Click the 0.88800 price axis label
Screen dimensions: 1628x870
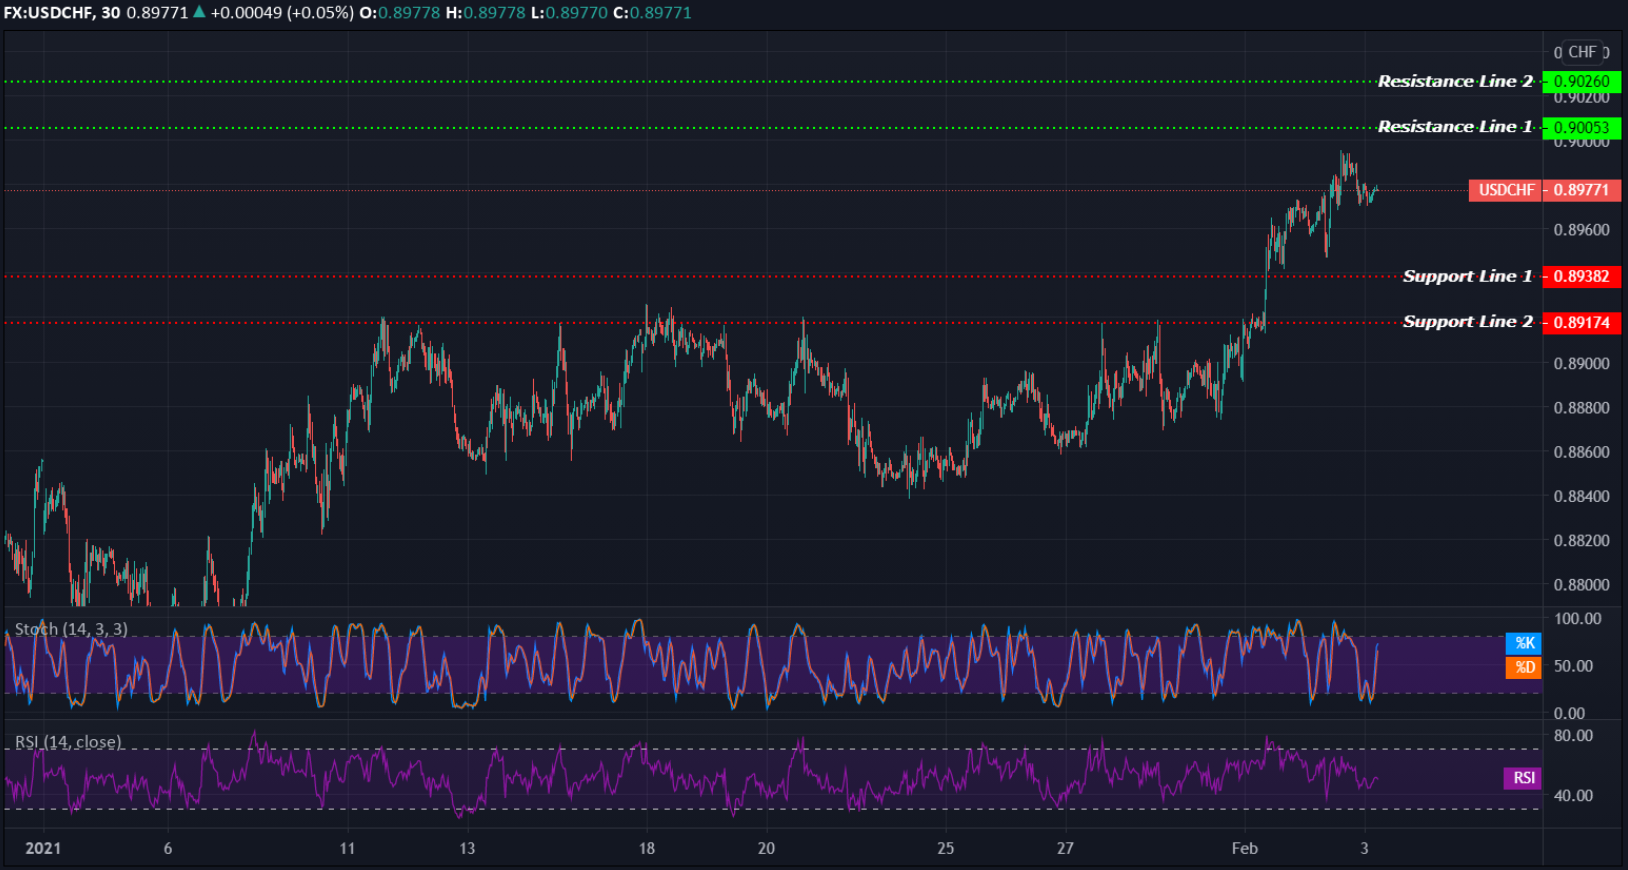1582,408
